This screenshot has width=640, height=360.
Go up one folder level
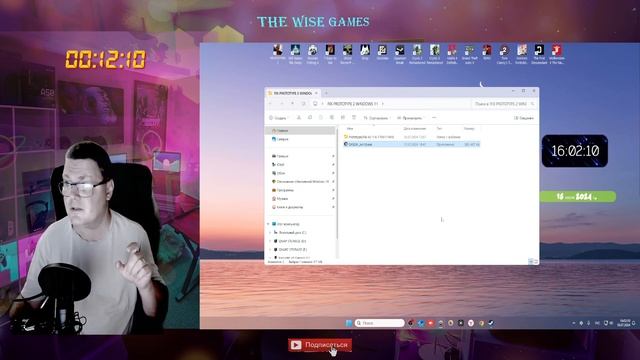[x=292, y=104]
